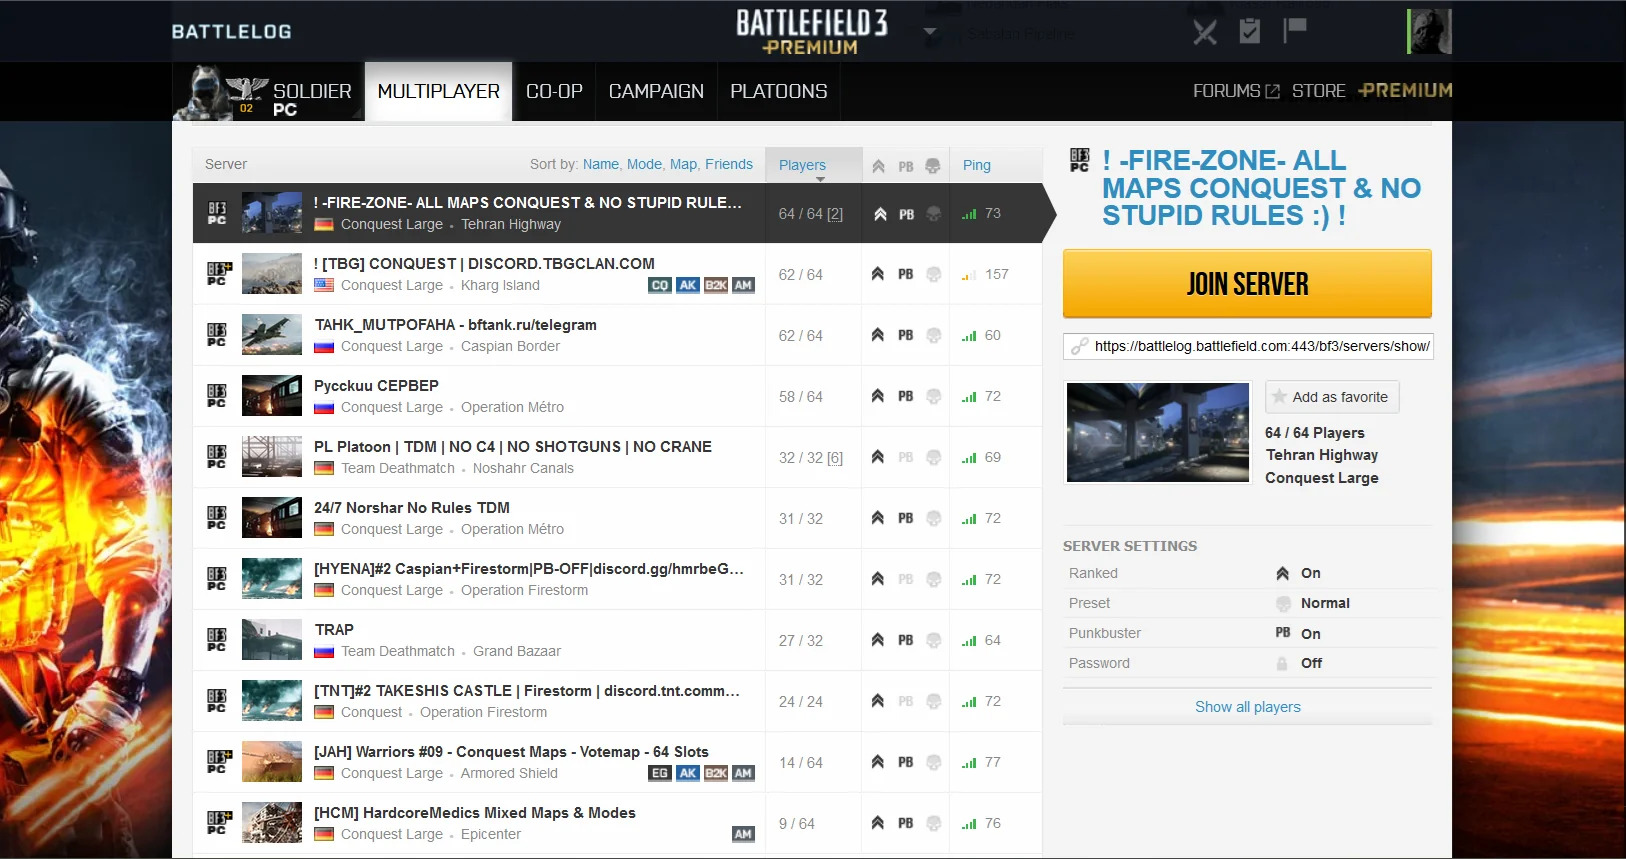Click the B2K badge on [TBG] CONQUEST server
This screenshot has width=1626, height=859.
click(716, 285)
